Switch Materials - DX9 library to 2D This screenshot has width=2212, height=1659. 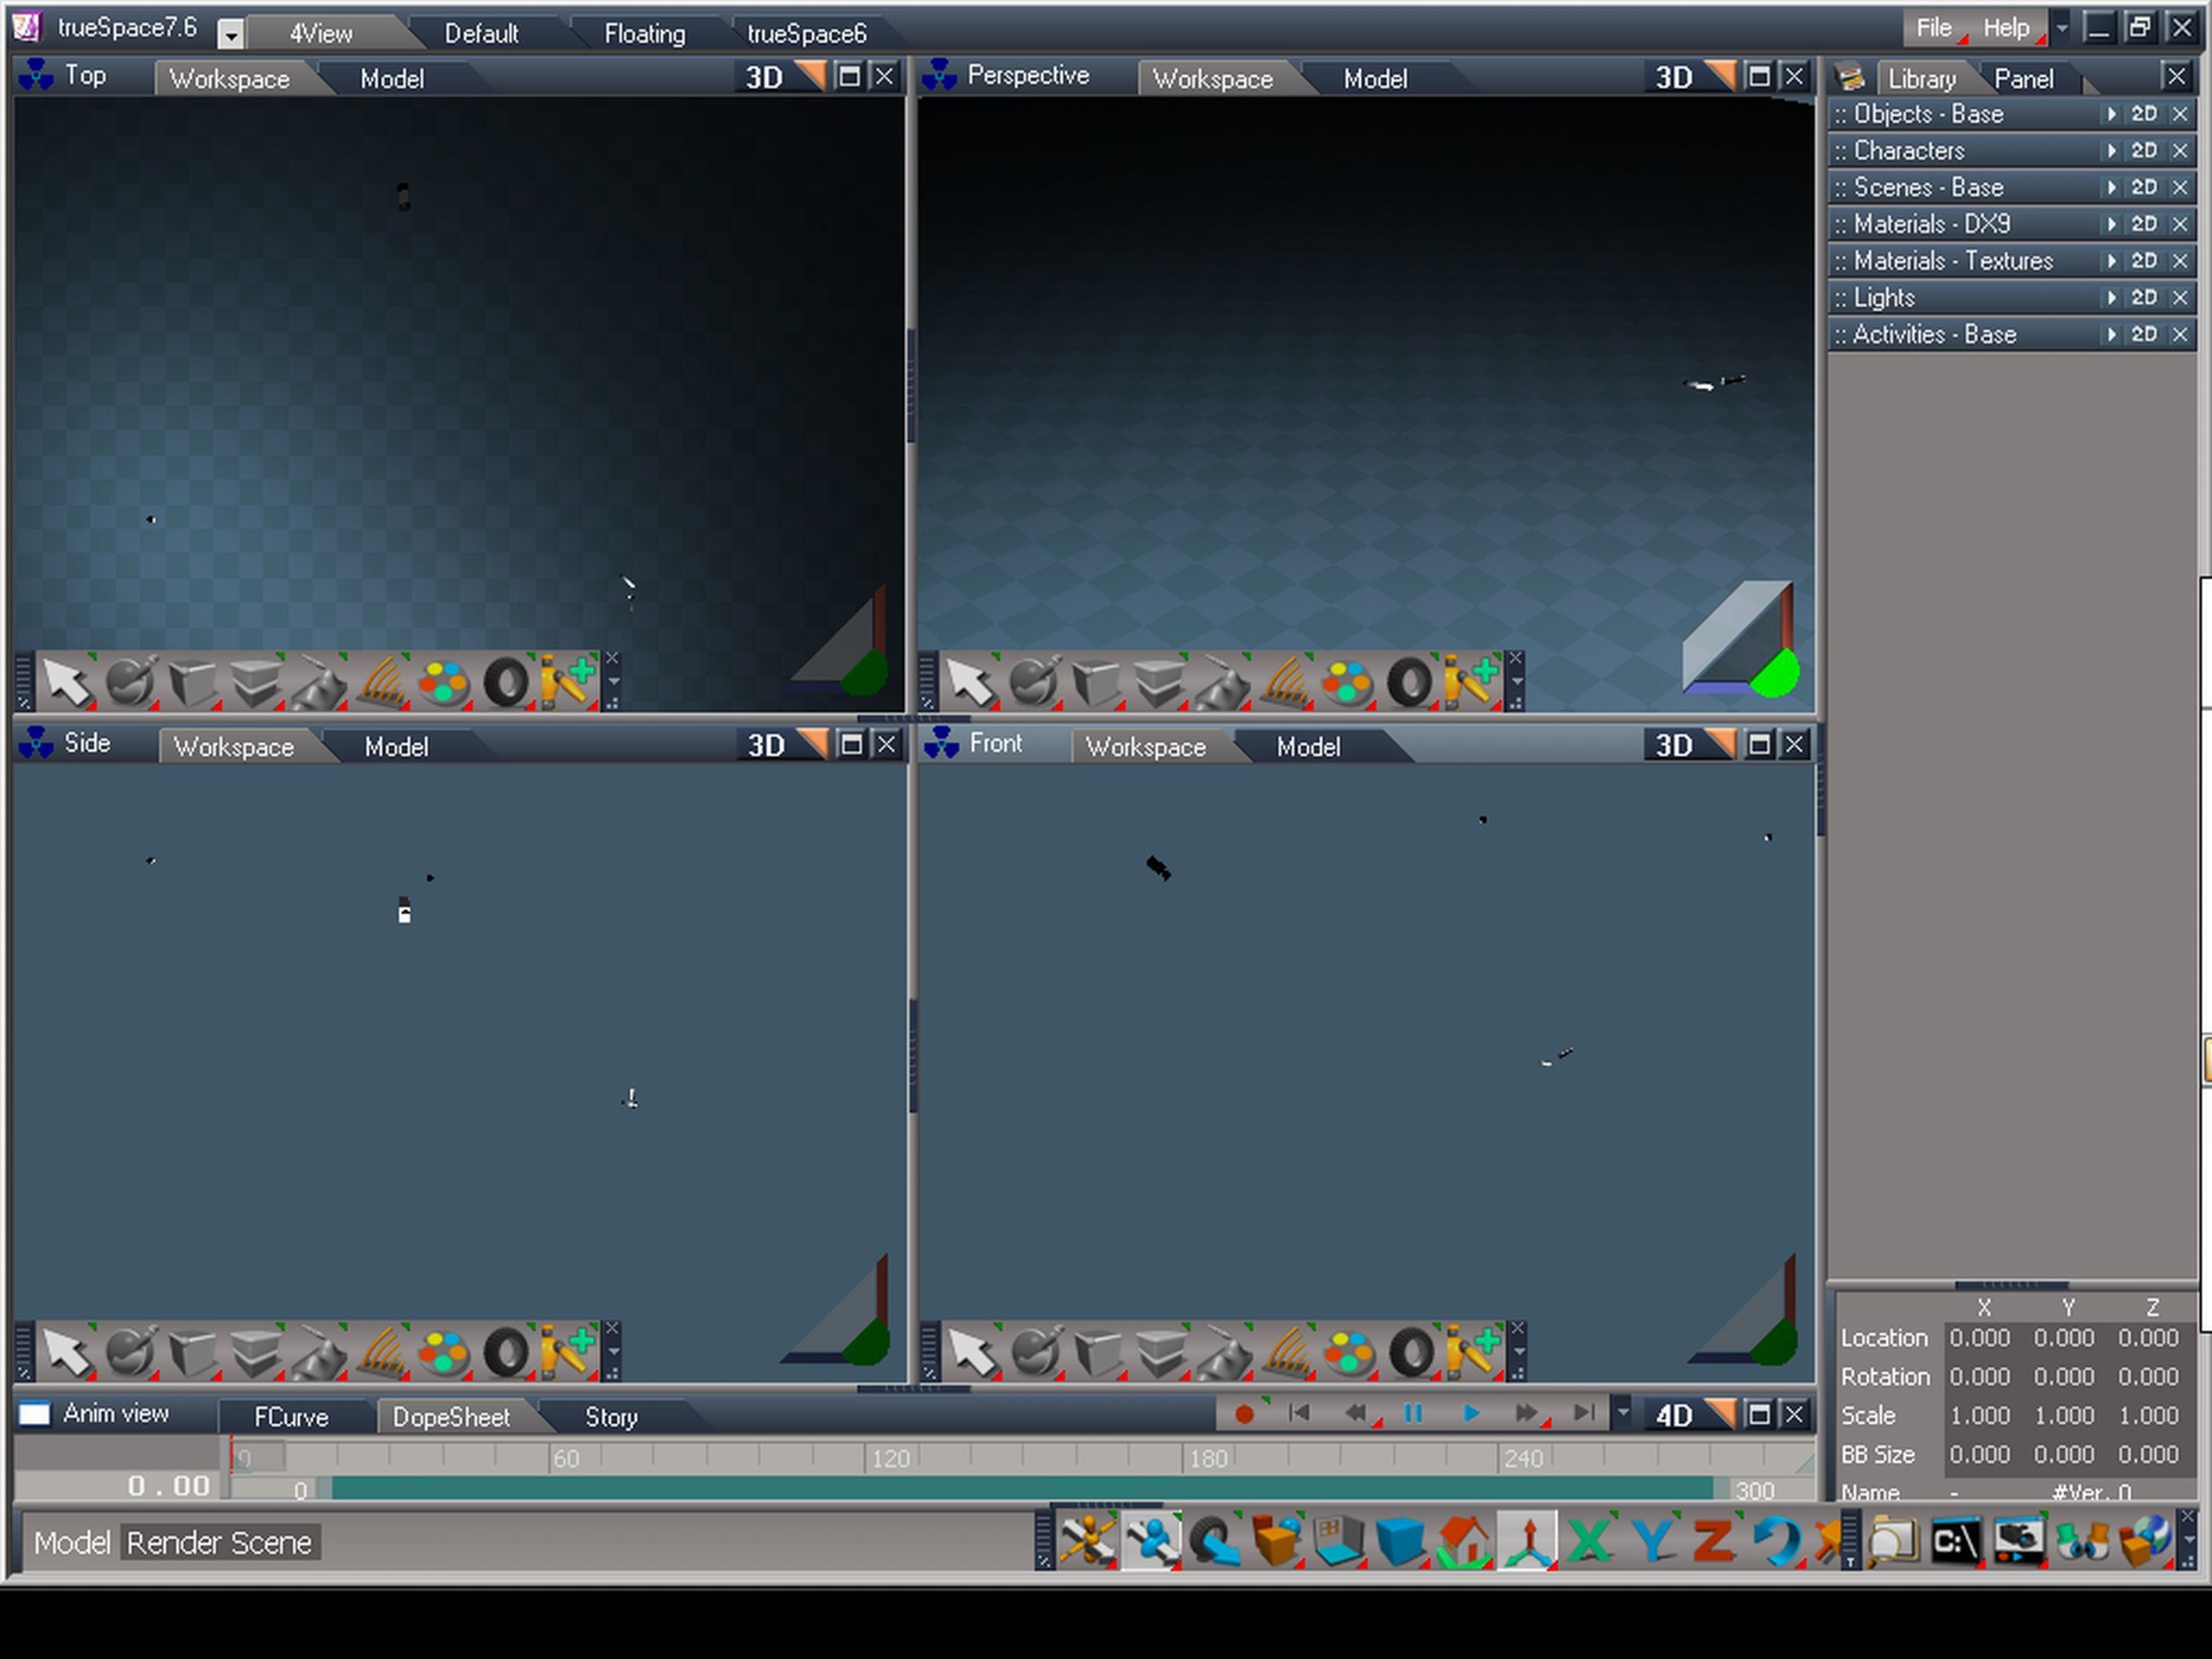[x=2144, y=224]
